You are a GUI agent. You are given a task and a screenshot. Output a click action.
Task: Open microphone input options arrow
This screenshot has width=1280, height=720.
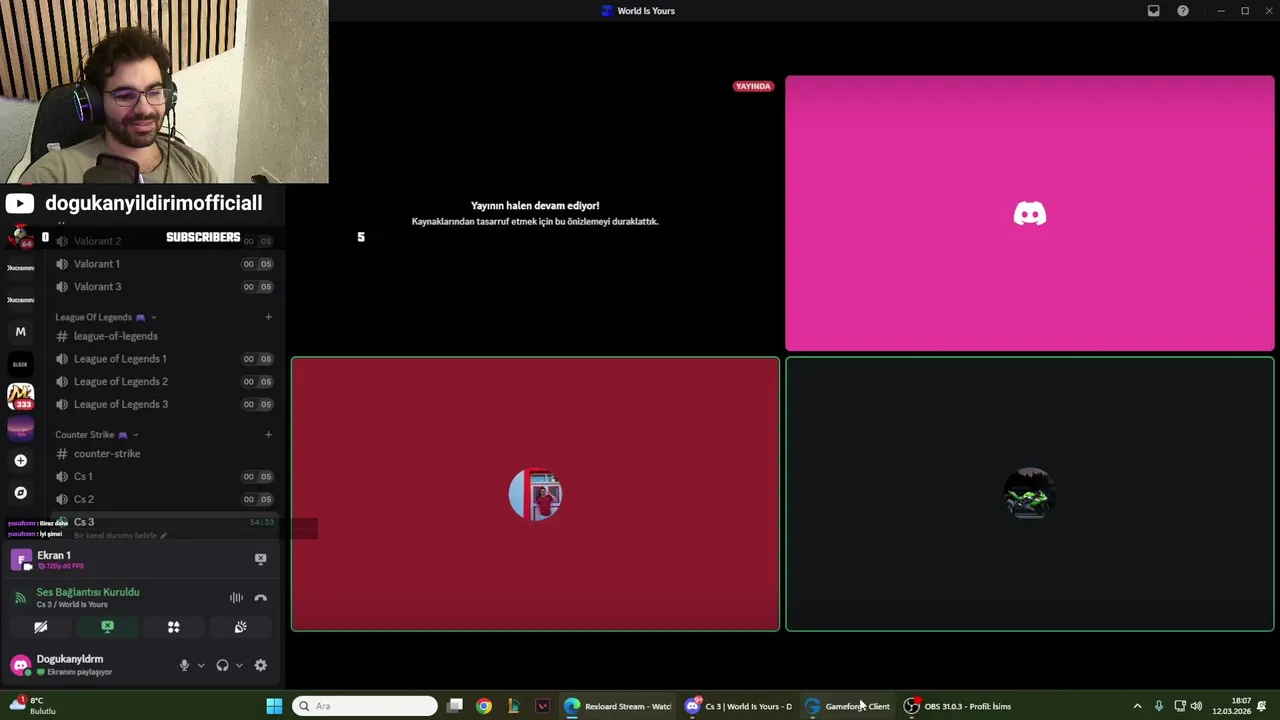tap(201, 665)
